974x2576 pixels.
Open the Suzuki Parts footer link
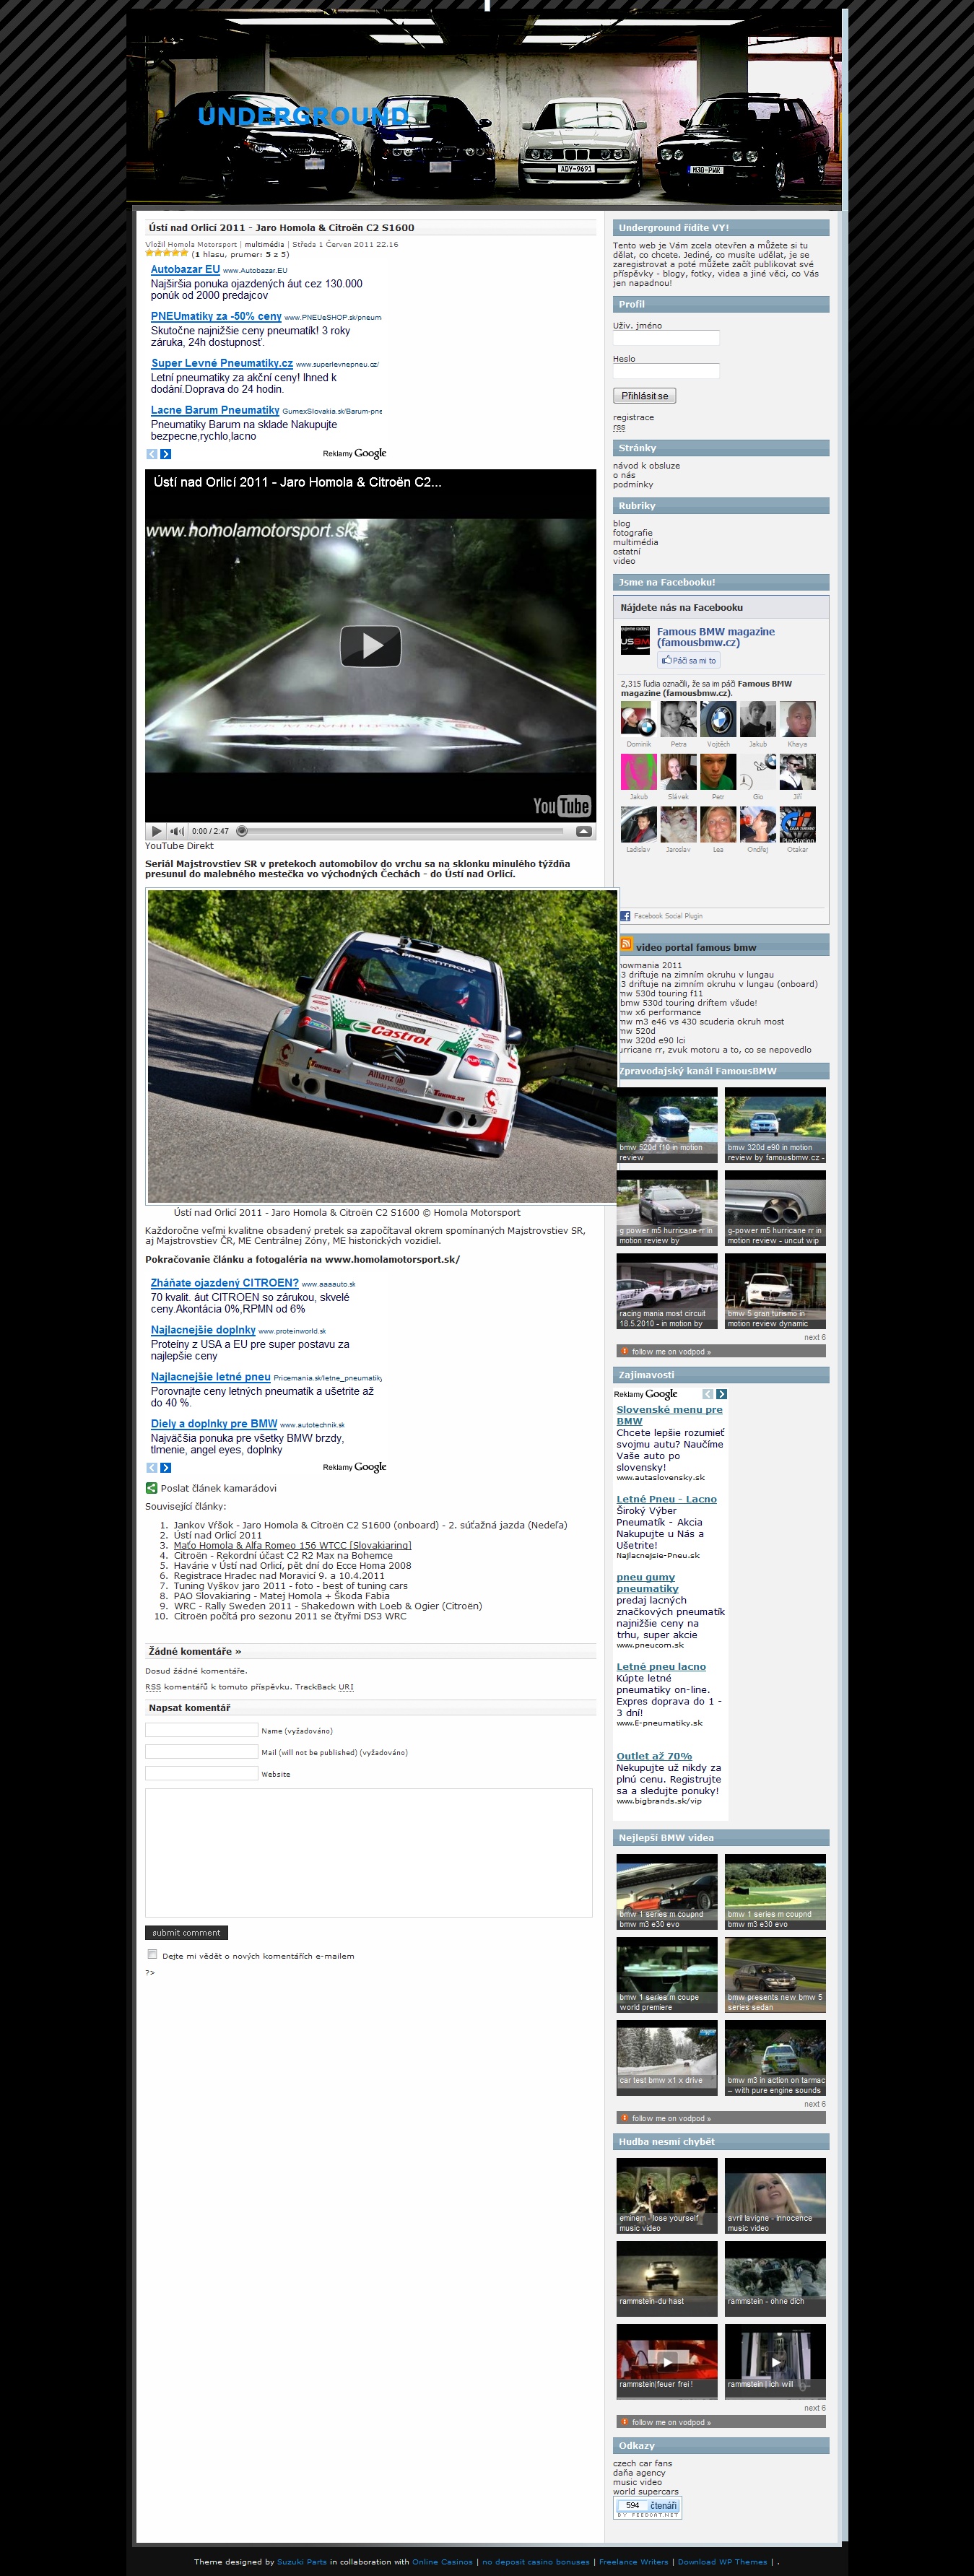coord(302,2561)
